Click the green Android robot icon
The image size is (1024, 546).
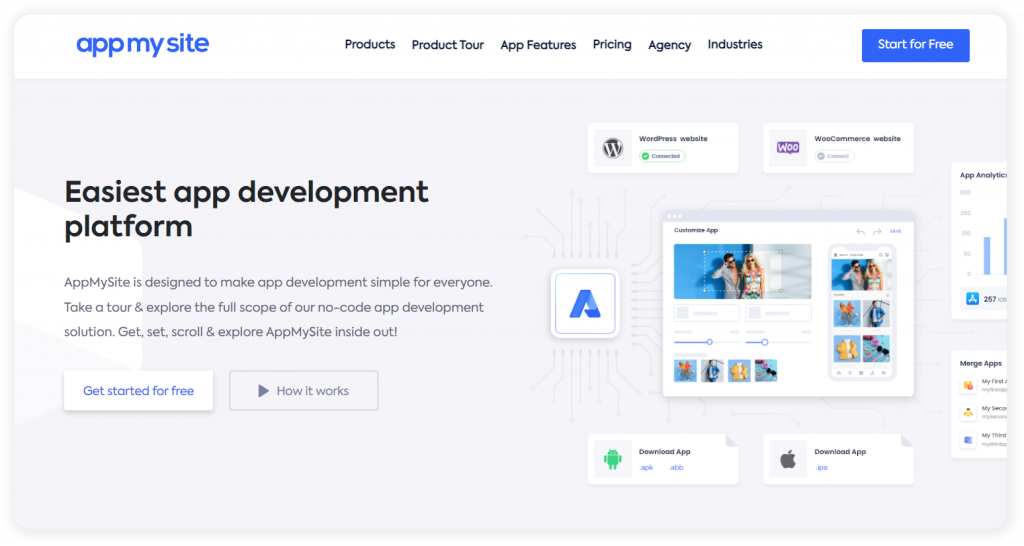coord(612,459)
